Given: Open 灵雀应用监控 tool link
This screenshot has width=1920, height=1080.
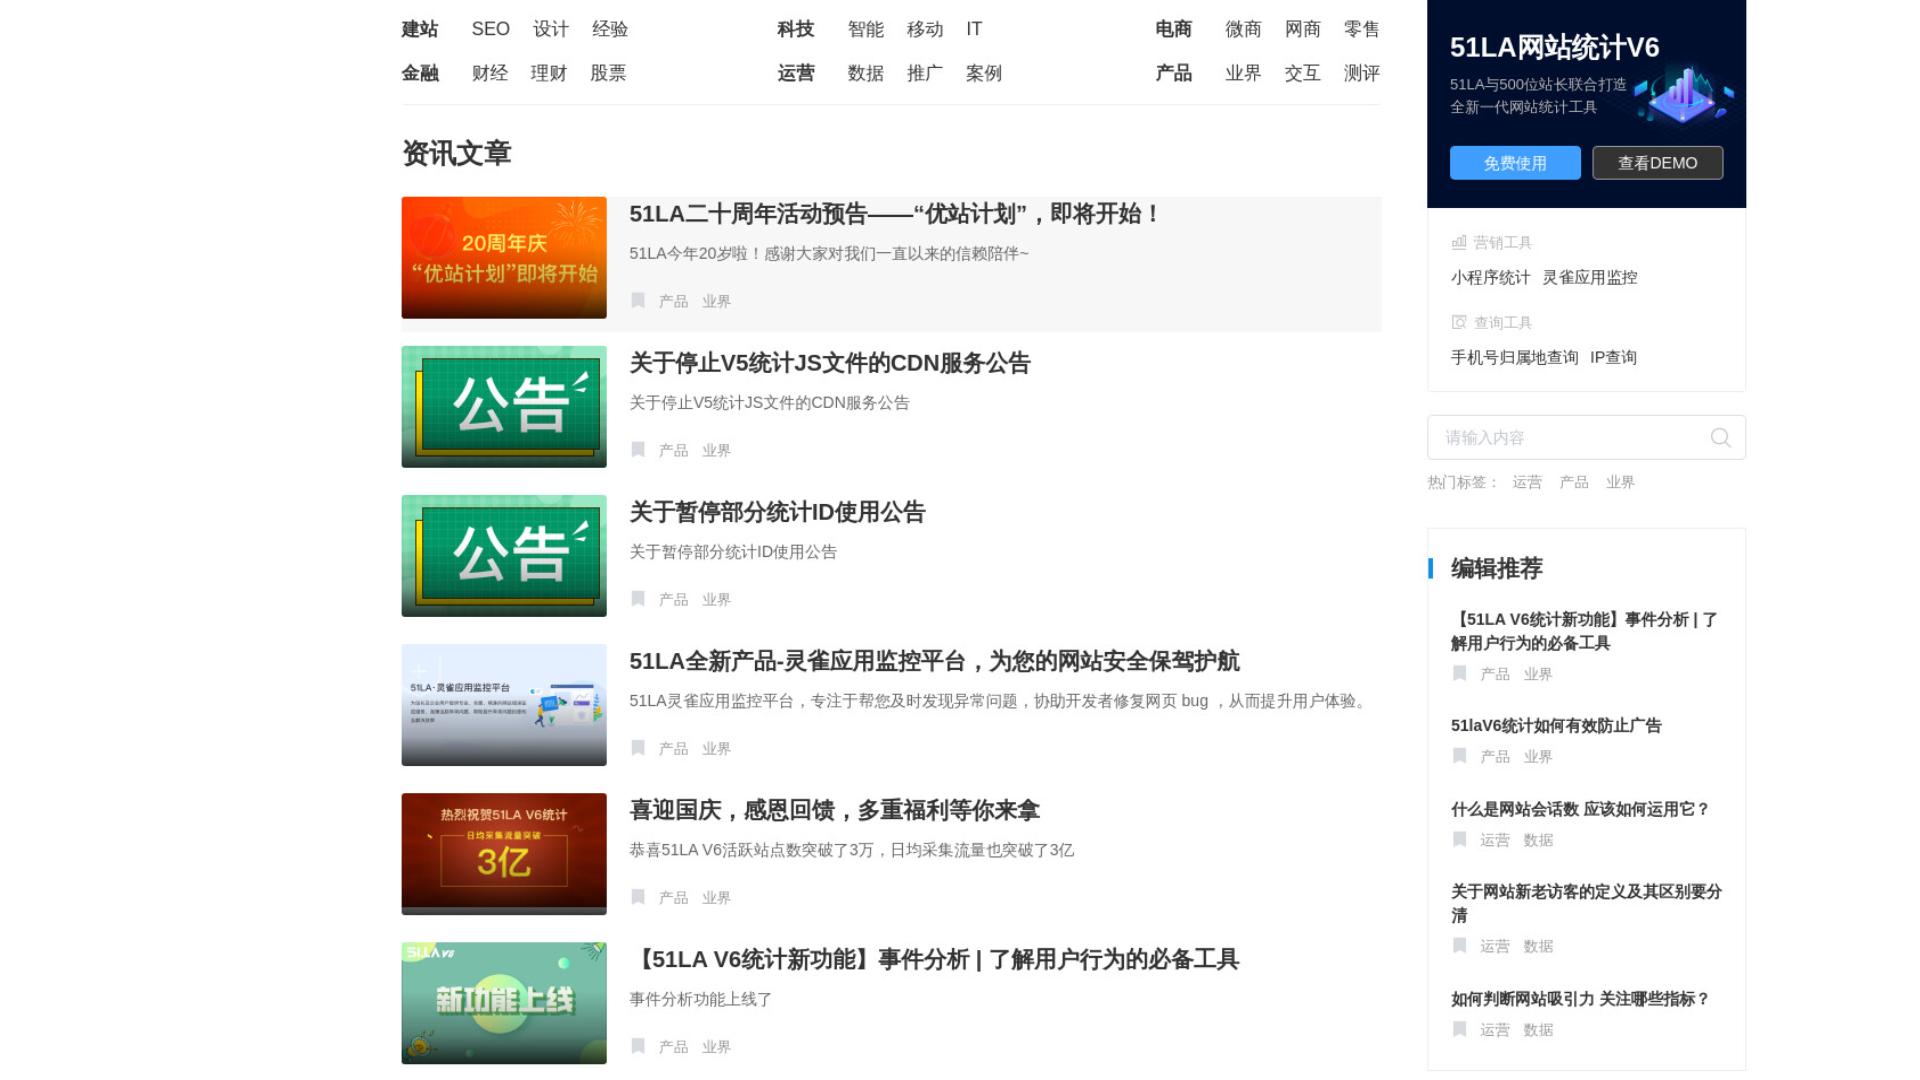Looking at the screenshot, I should (1590, 277).
